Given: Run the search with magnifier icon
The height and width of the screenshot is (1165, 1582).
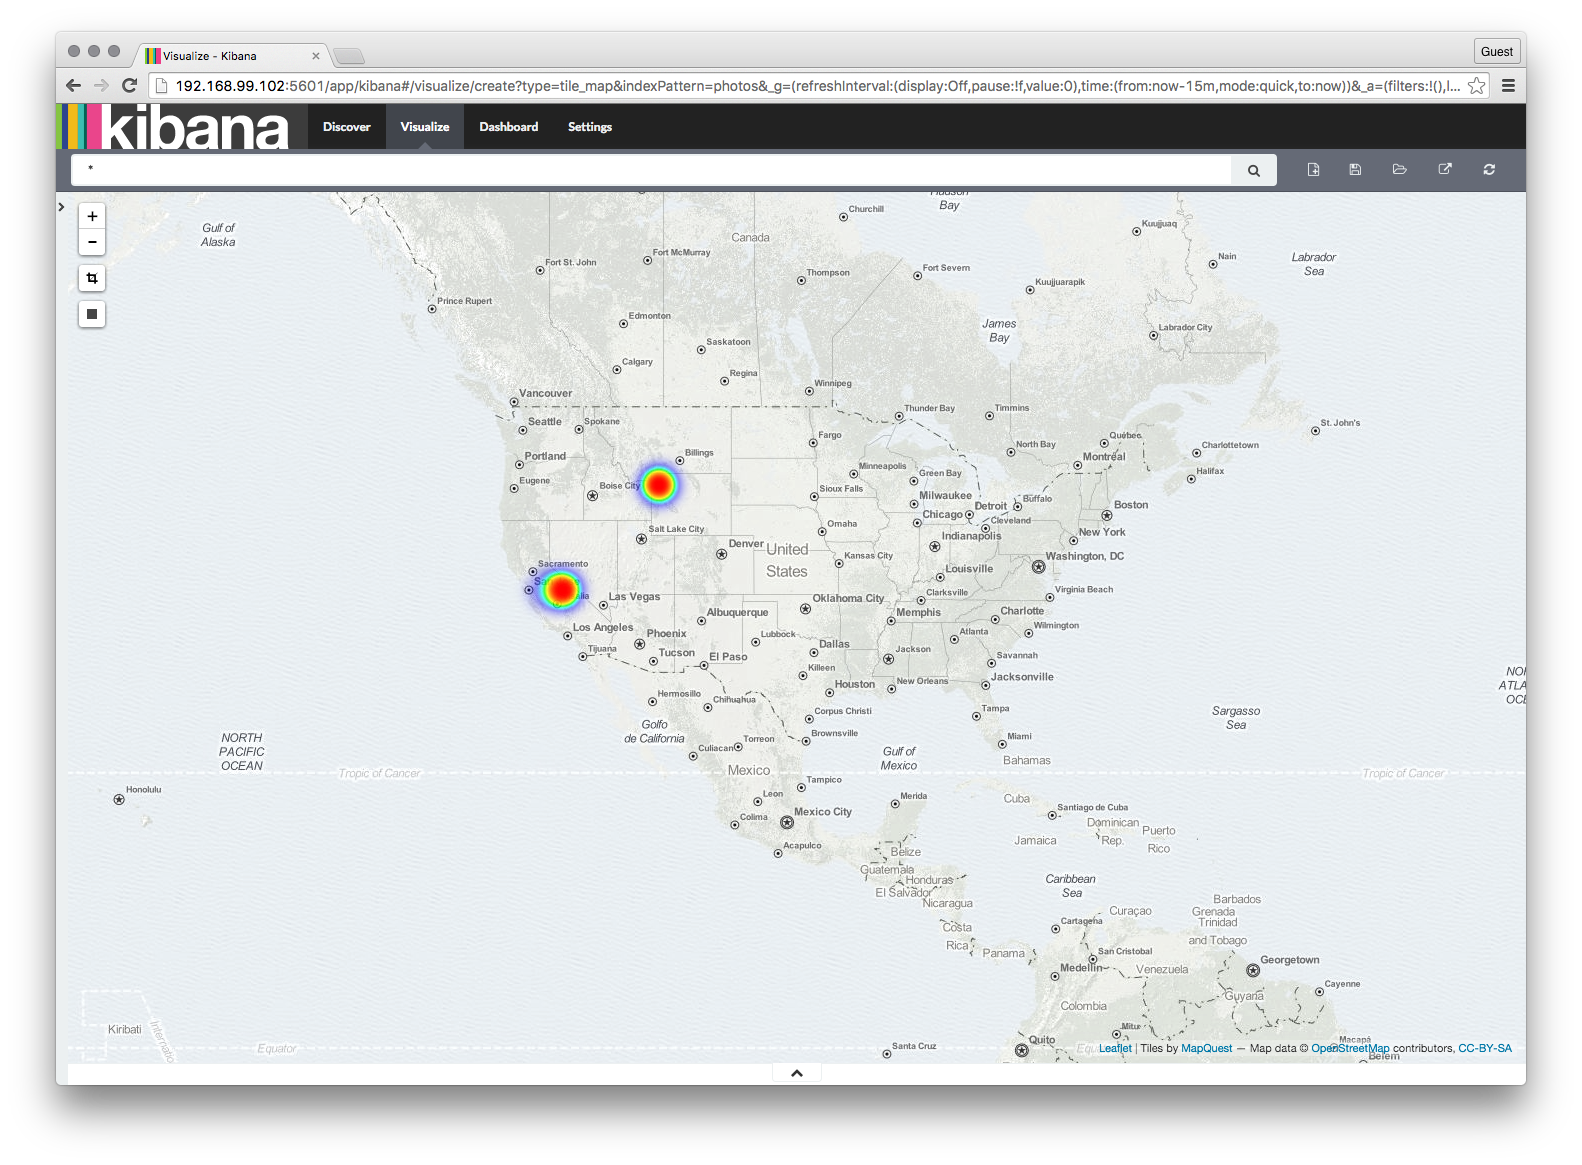Looking at the screenshot, I should click(x=1254, y=171).
